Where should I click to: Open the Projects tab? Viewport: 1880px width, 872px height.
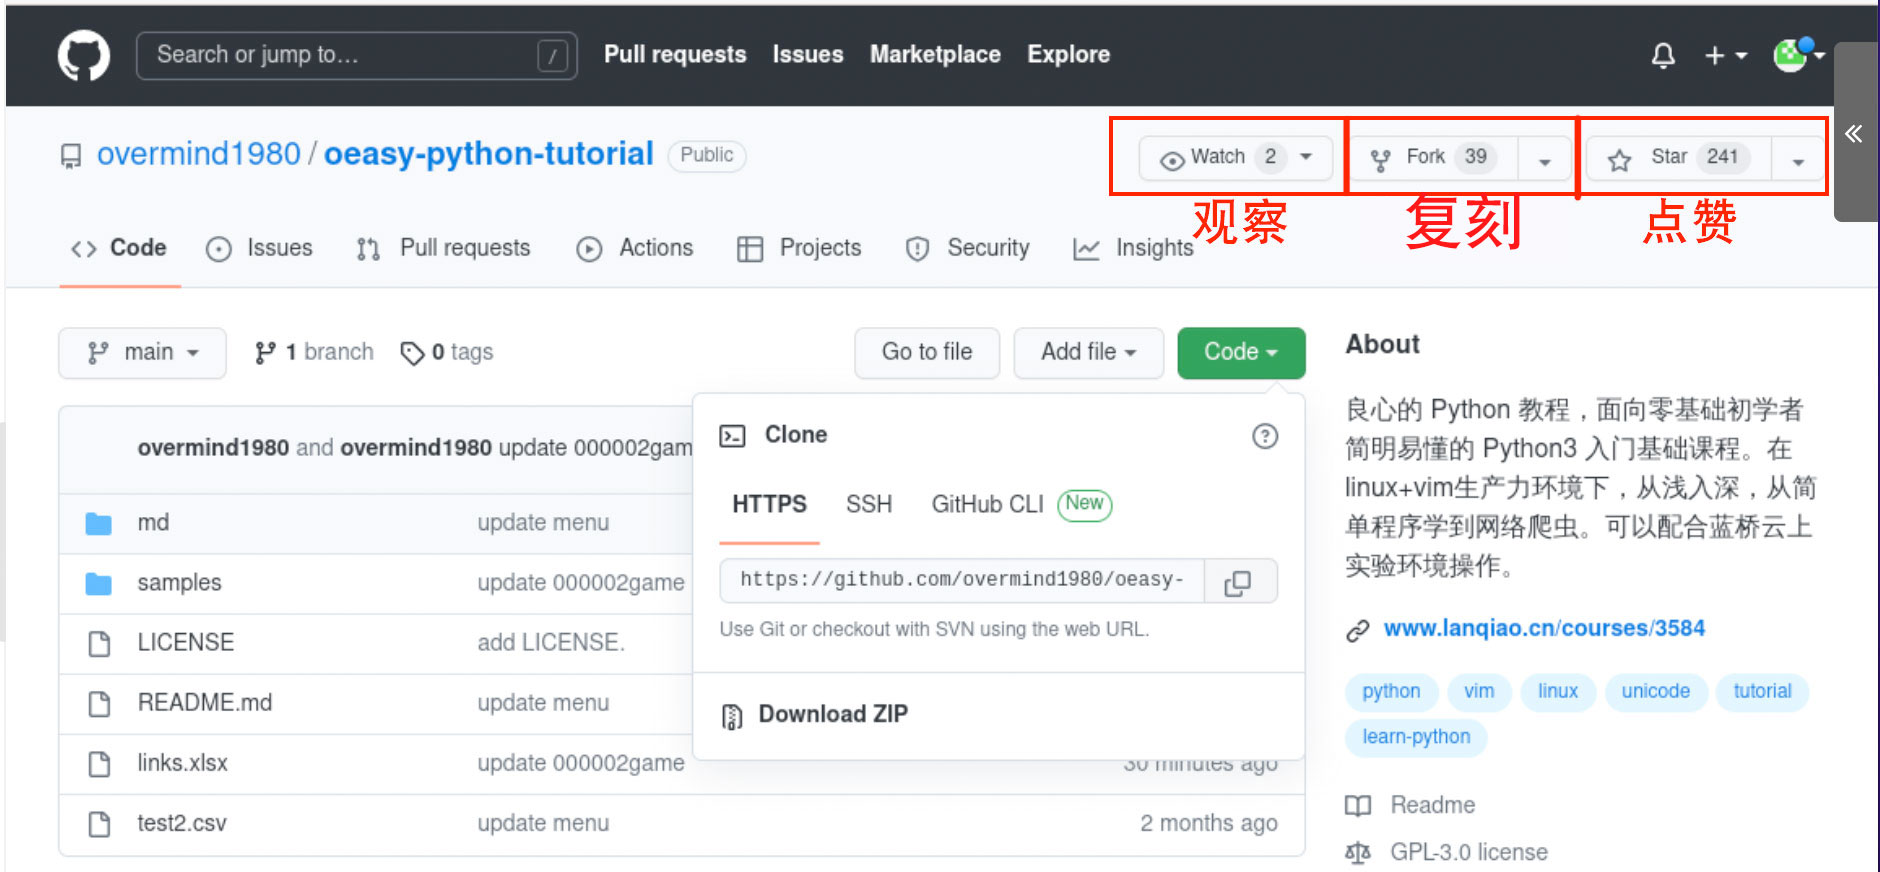(x=799, y=248)
